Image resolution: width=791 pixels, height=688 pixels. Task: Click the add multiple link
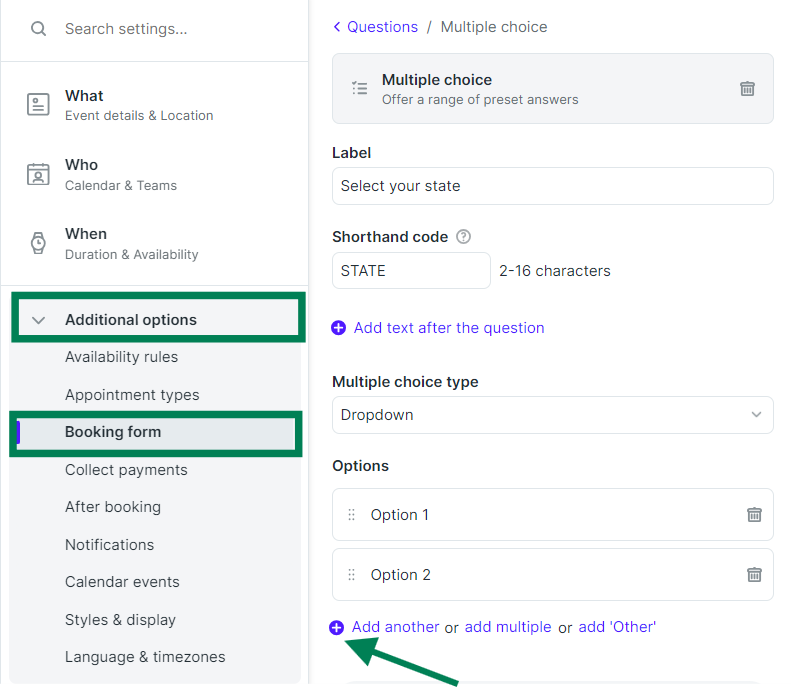508,627
